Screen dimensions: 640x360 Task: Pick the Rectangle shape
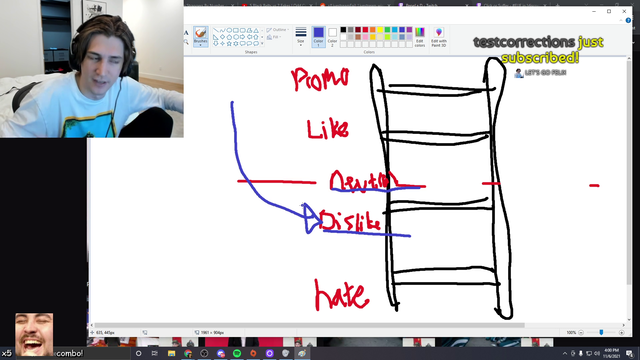click(x=236, y=30)
